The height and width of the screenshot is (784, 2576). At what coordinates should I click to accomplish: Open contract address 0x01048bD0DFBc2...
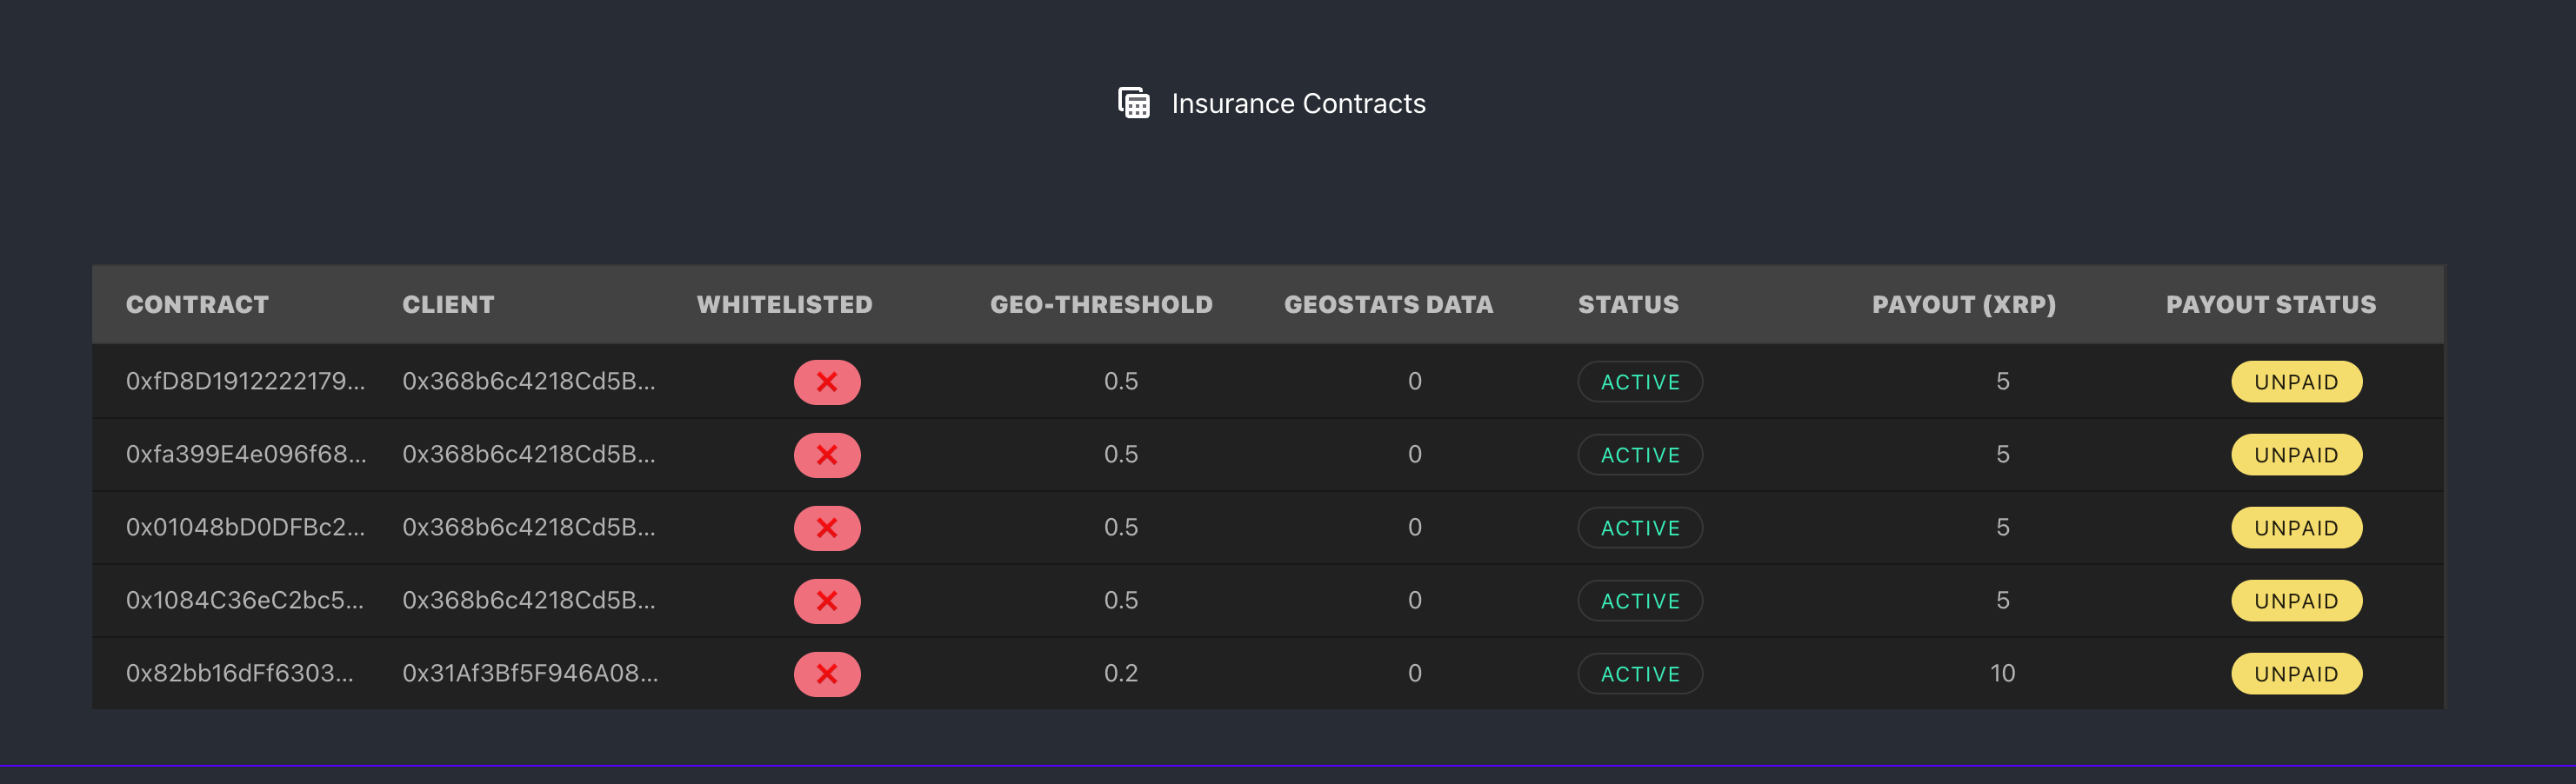coord(245,527)
